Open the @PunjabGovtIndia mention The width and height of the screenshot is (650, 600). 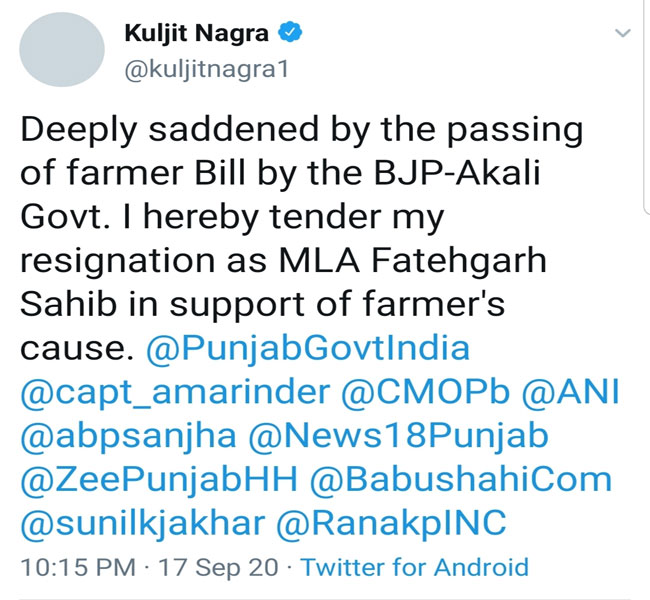point(308,348)
